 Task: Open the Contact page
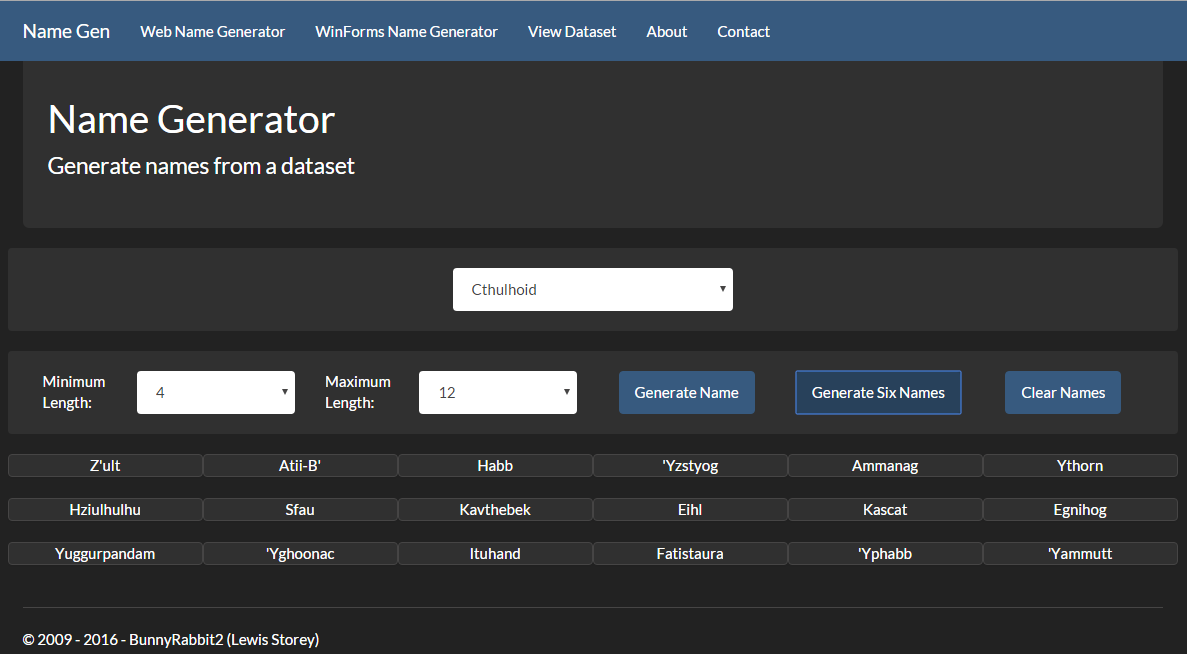pyautogui.click(x=743, y=32)
